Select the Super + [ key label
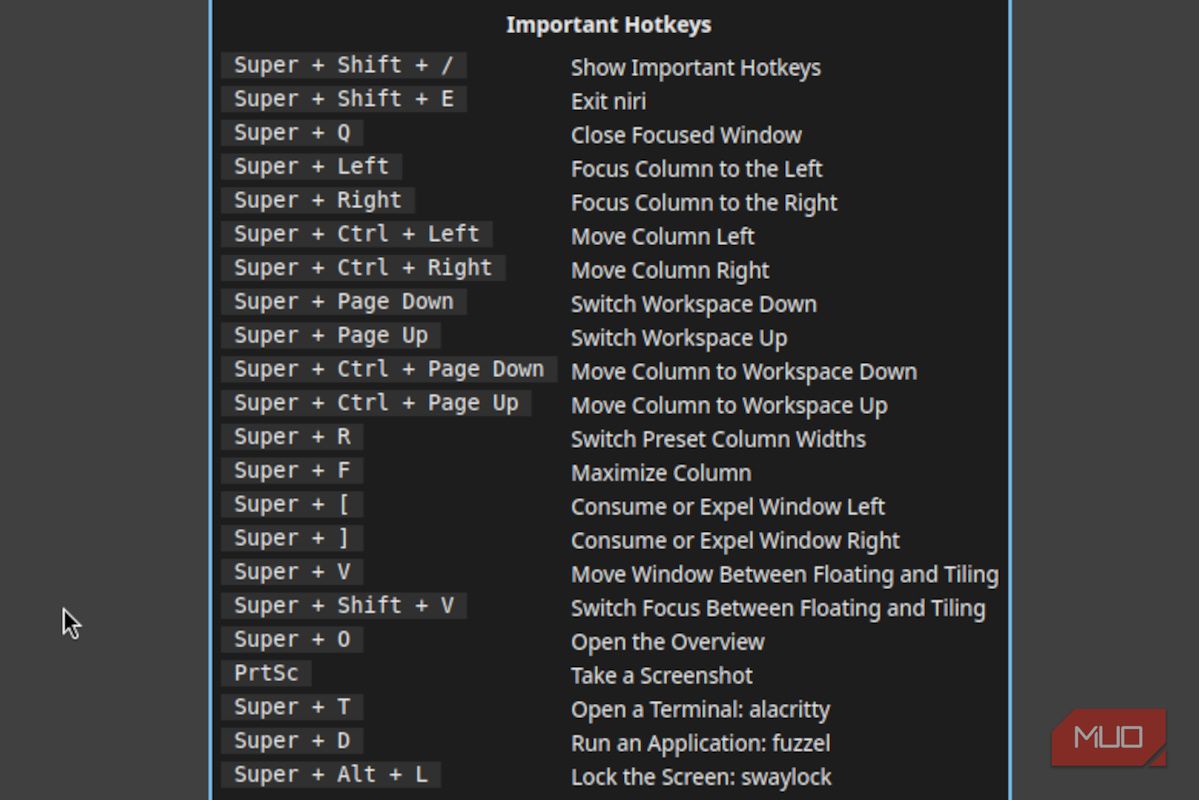 [292, 504]
